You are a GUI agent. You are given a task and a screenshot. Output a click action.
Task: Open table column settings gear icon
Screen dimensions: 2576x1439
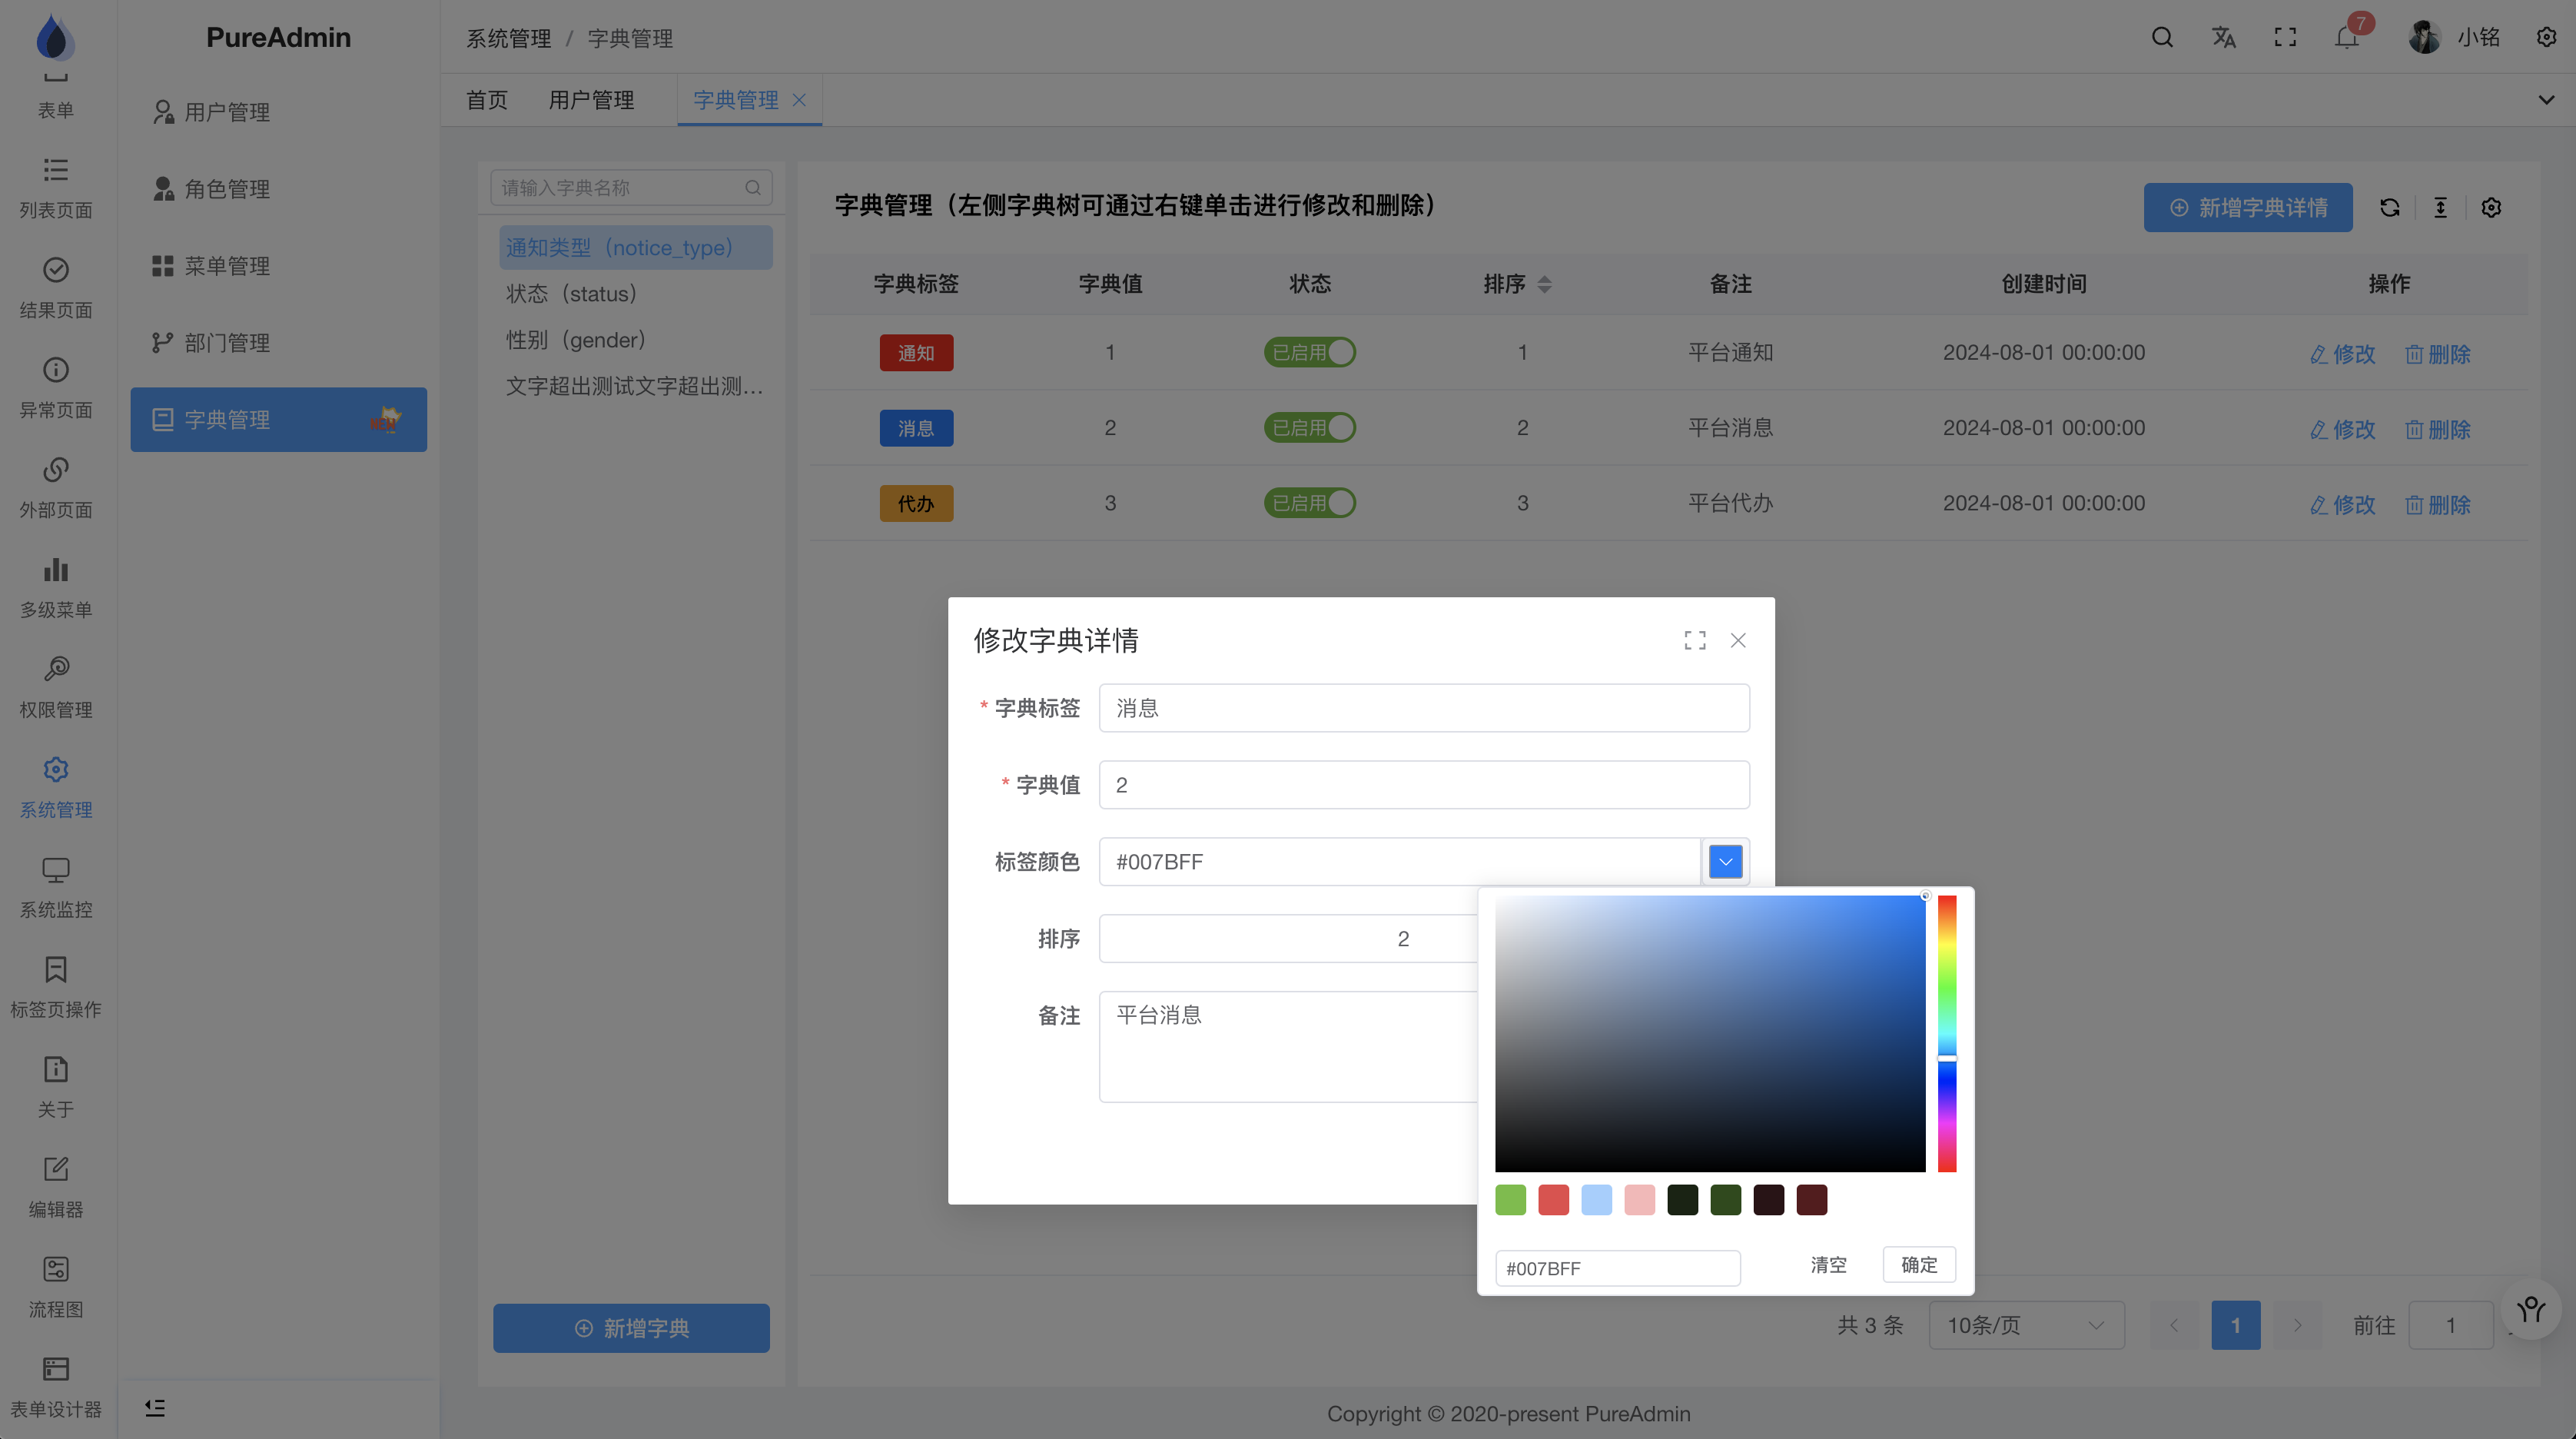coord(2491,207)
